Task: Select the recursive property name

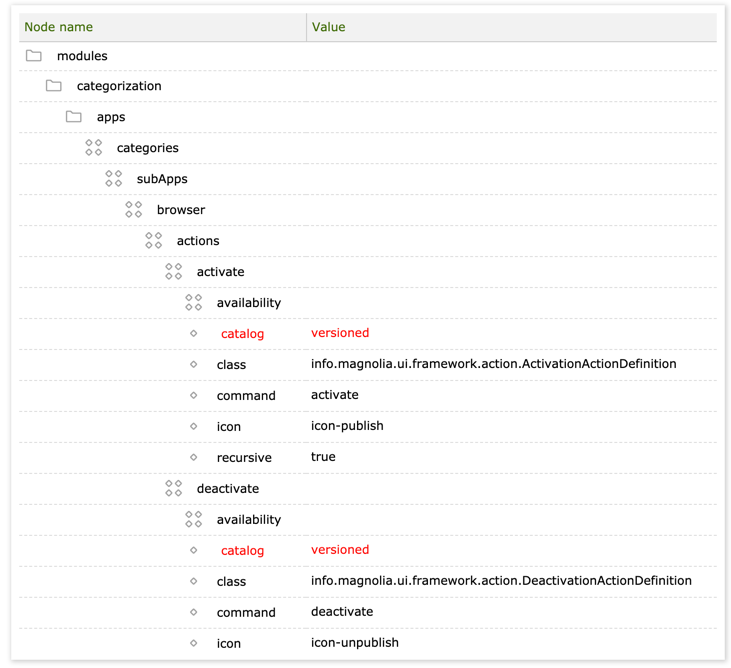Action: 244,458
